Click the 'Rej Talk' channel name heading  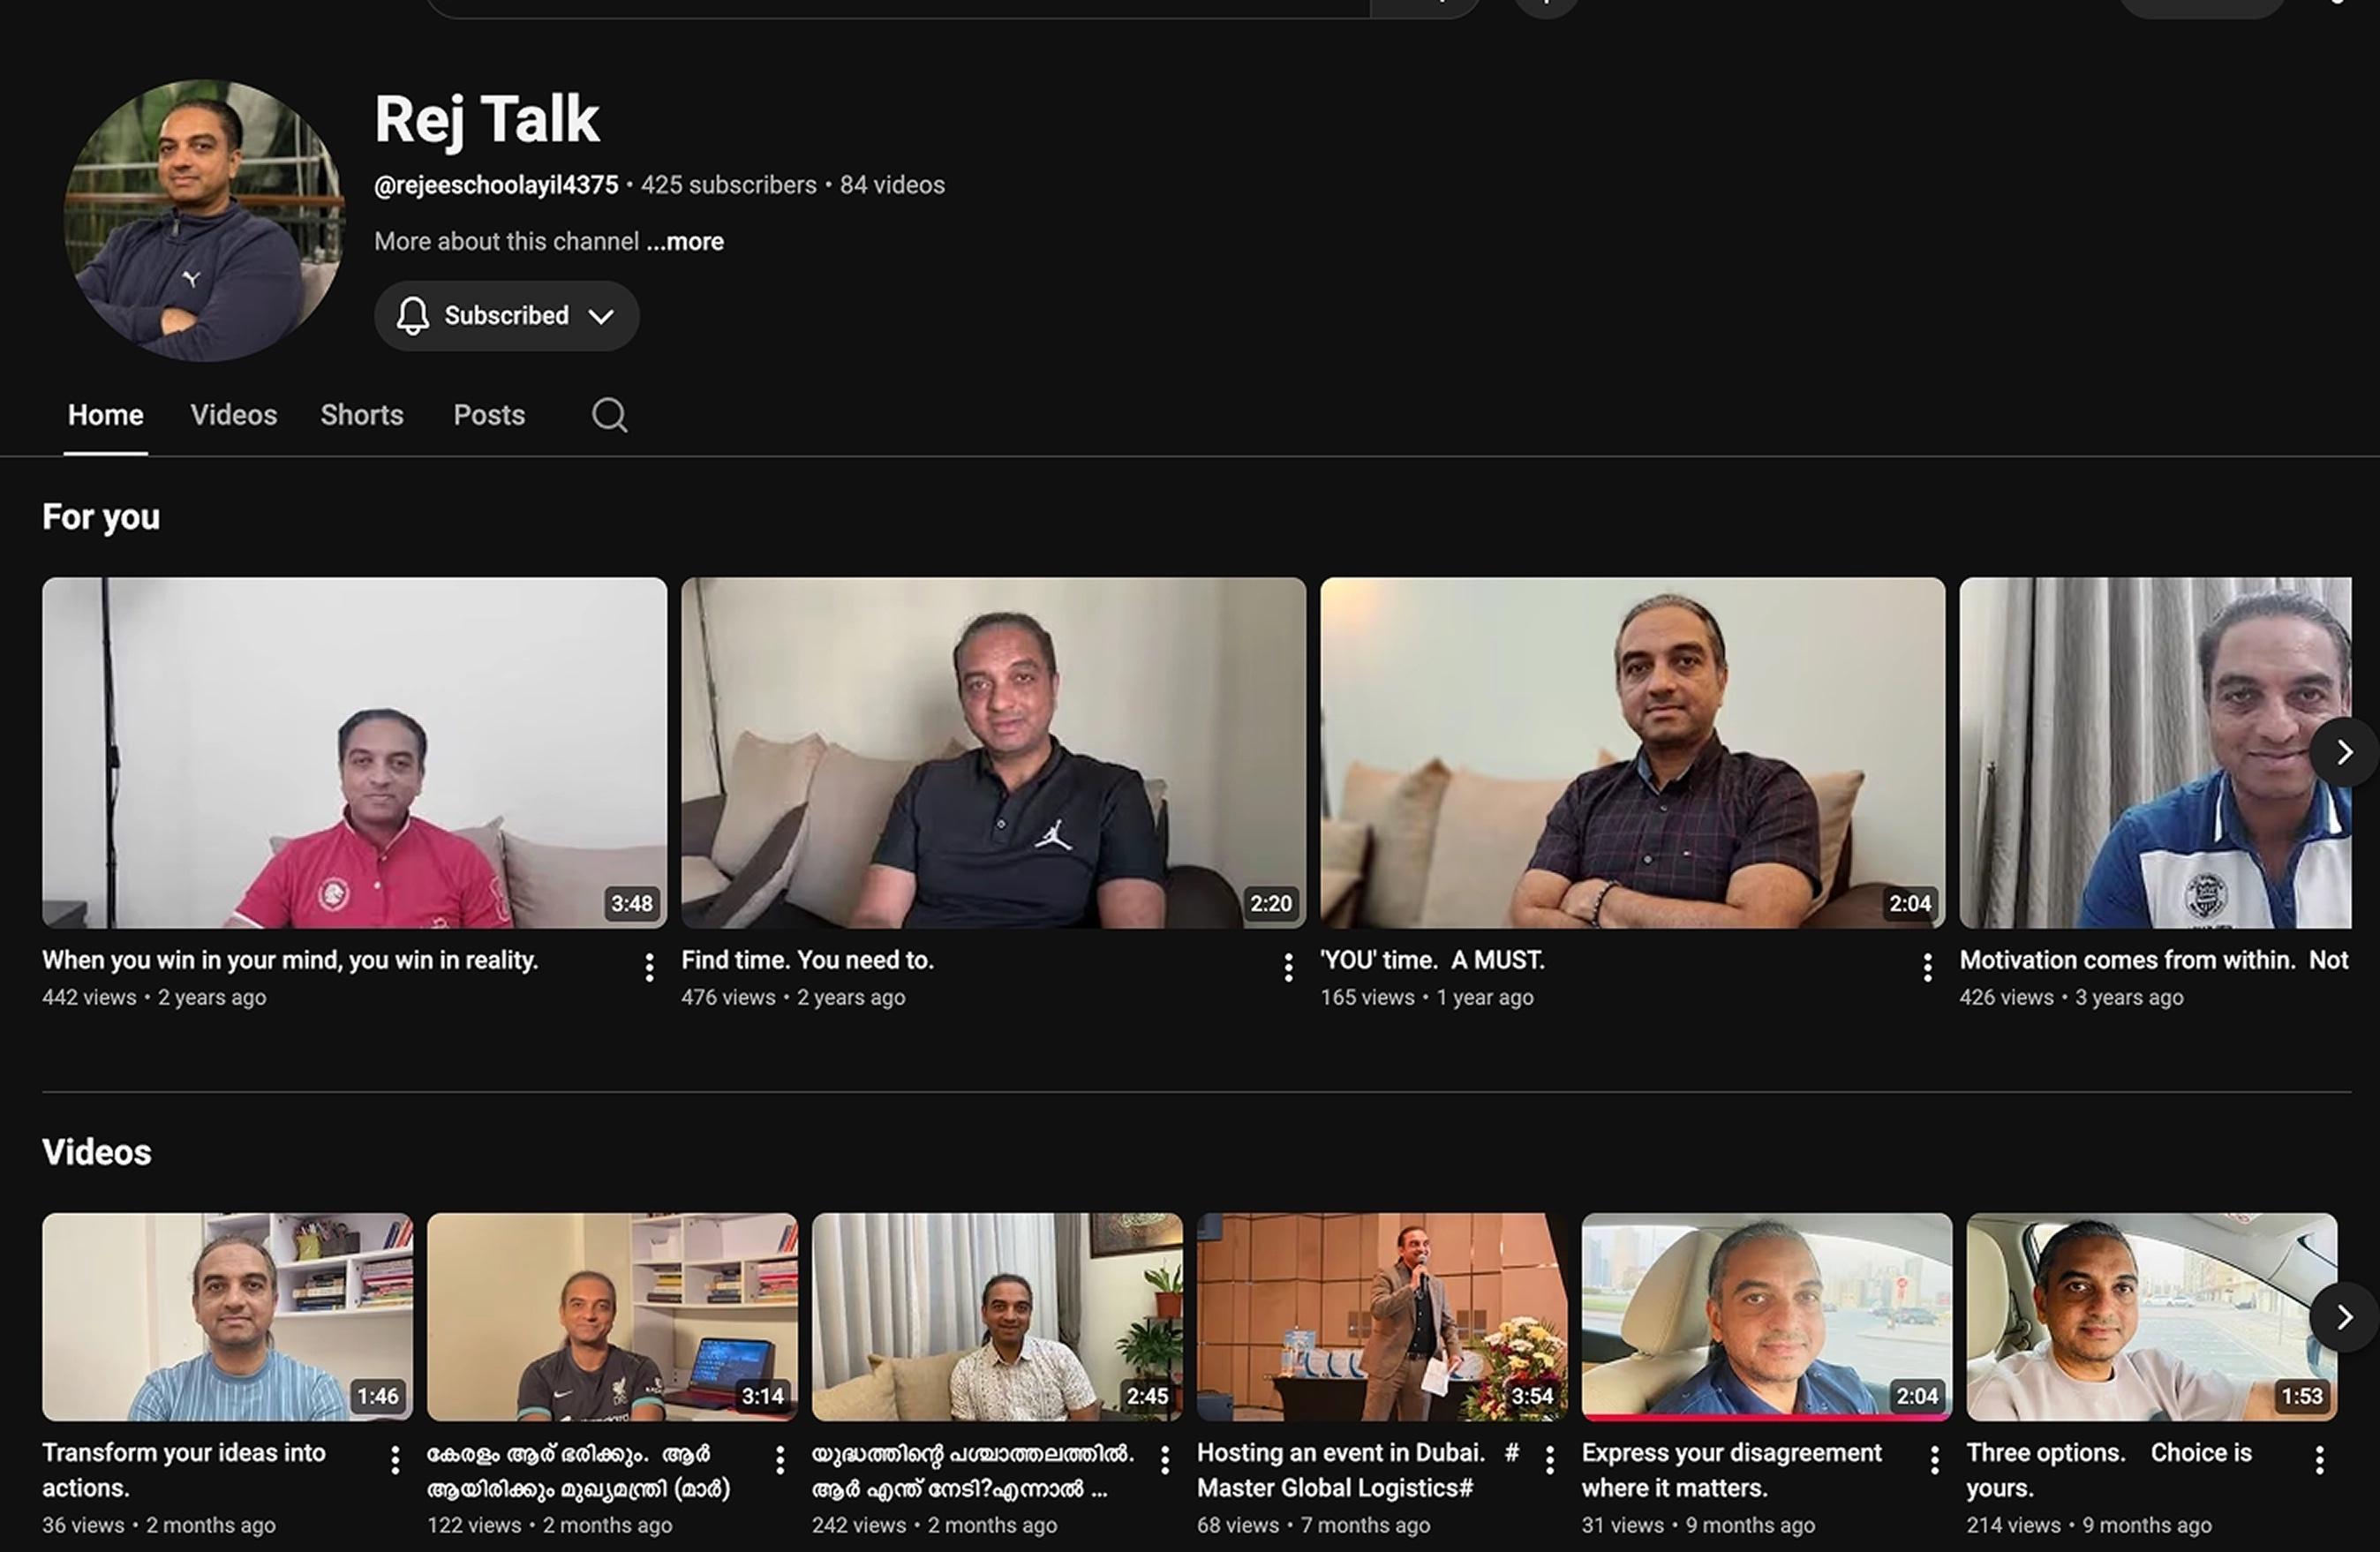[487, 120]
